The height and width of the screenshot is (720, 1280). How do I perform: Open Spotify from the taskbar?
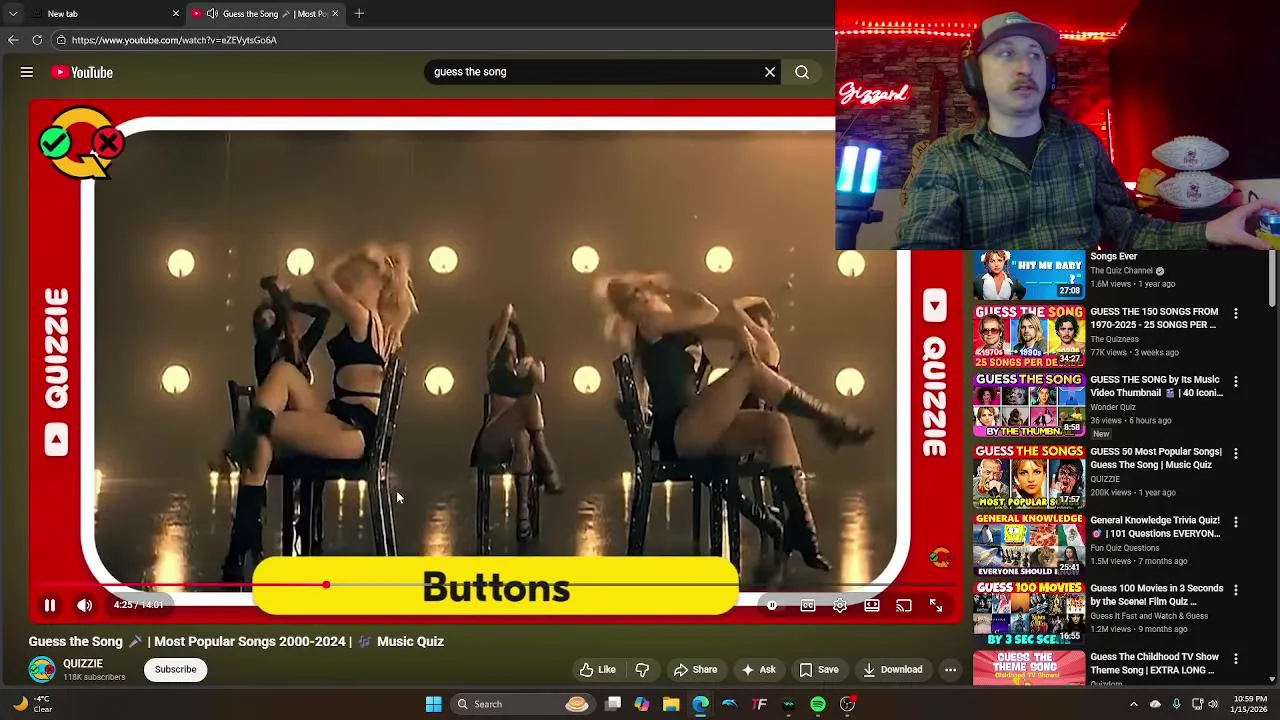(818, 704)
